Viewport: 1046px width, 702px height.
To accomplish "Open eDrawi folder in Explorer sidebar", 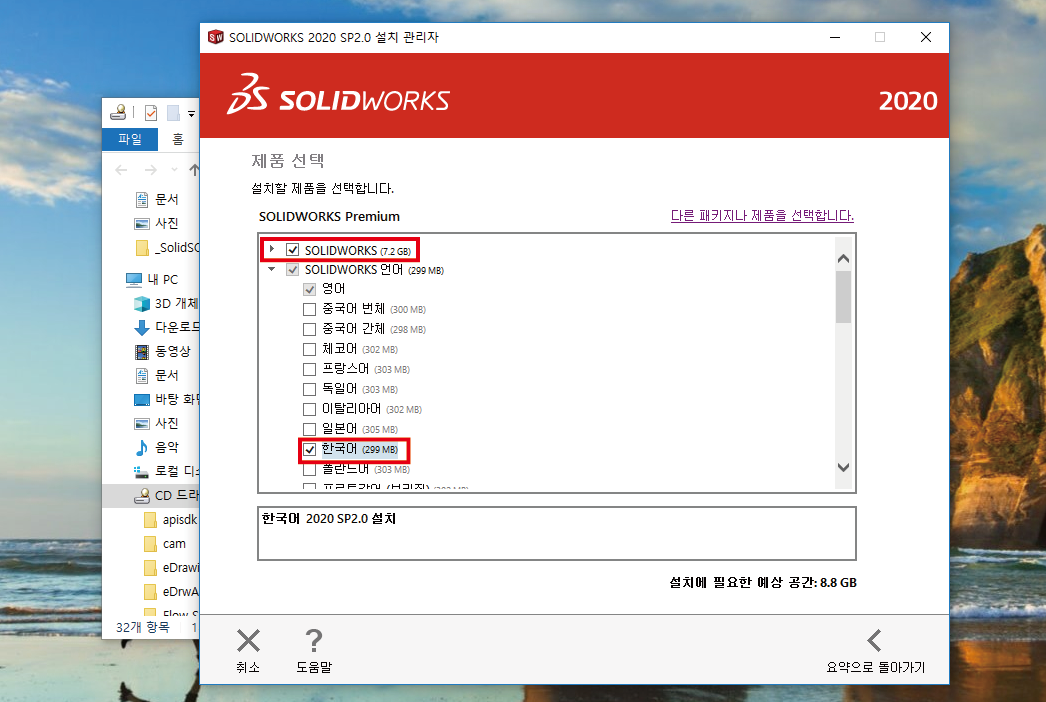I will 171,567.
